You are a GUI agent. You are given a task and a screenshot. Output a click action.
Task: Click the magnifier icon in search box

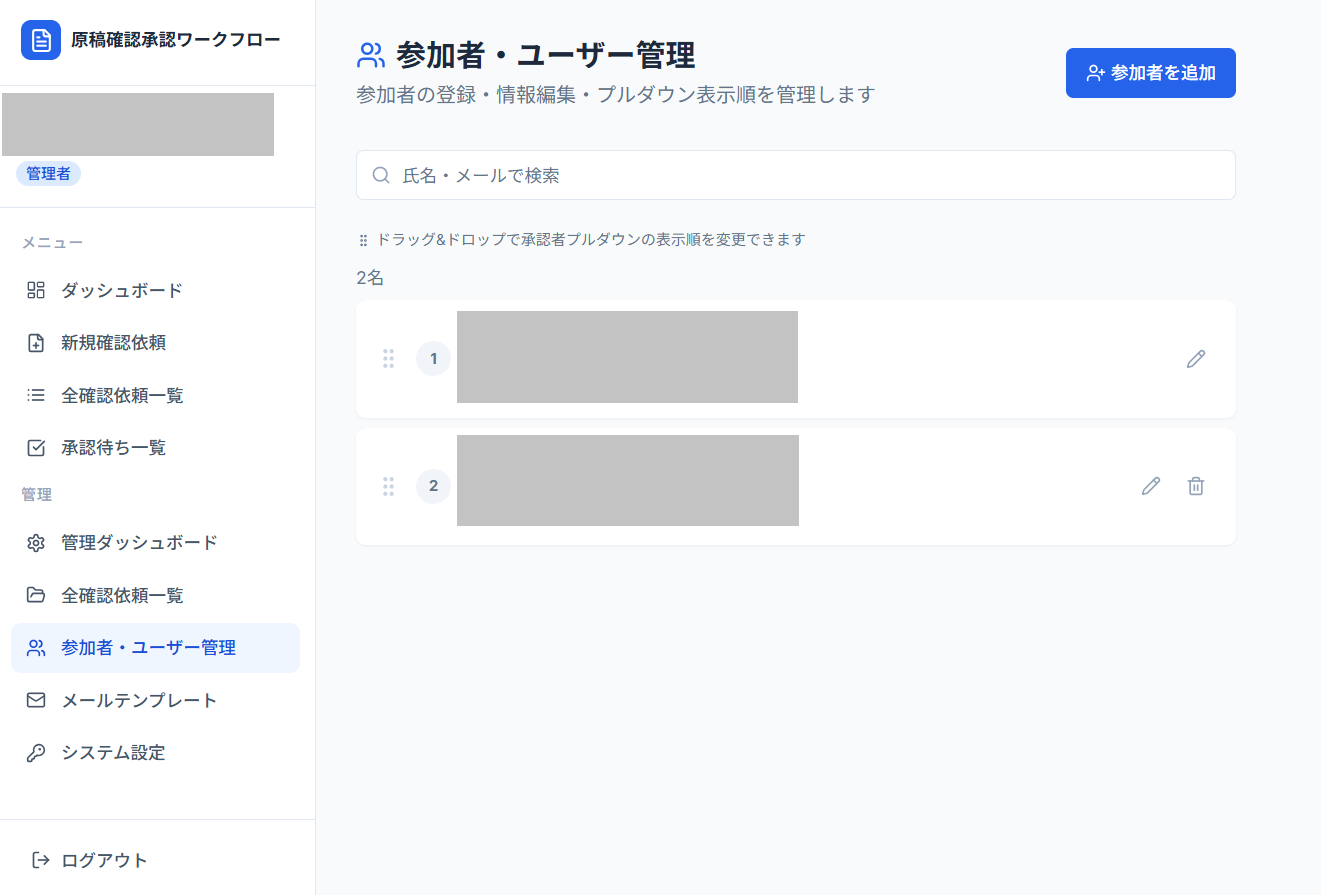point(381,175)
